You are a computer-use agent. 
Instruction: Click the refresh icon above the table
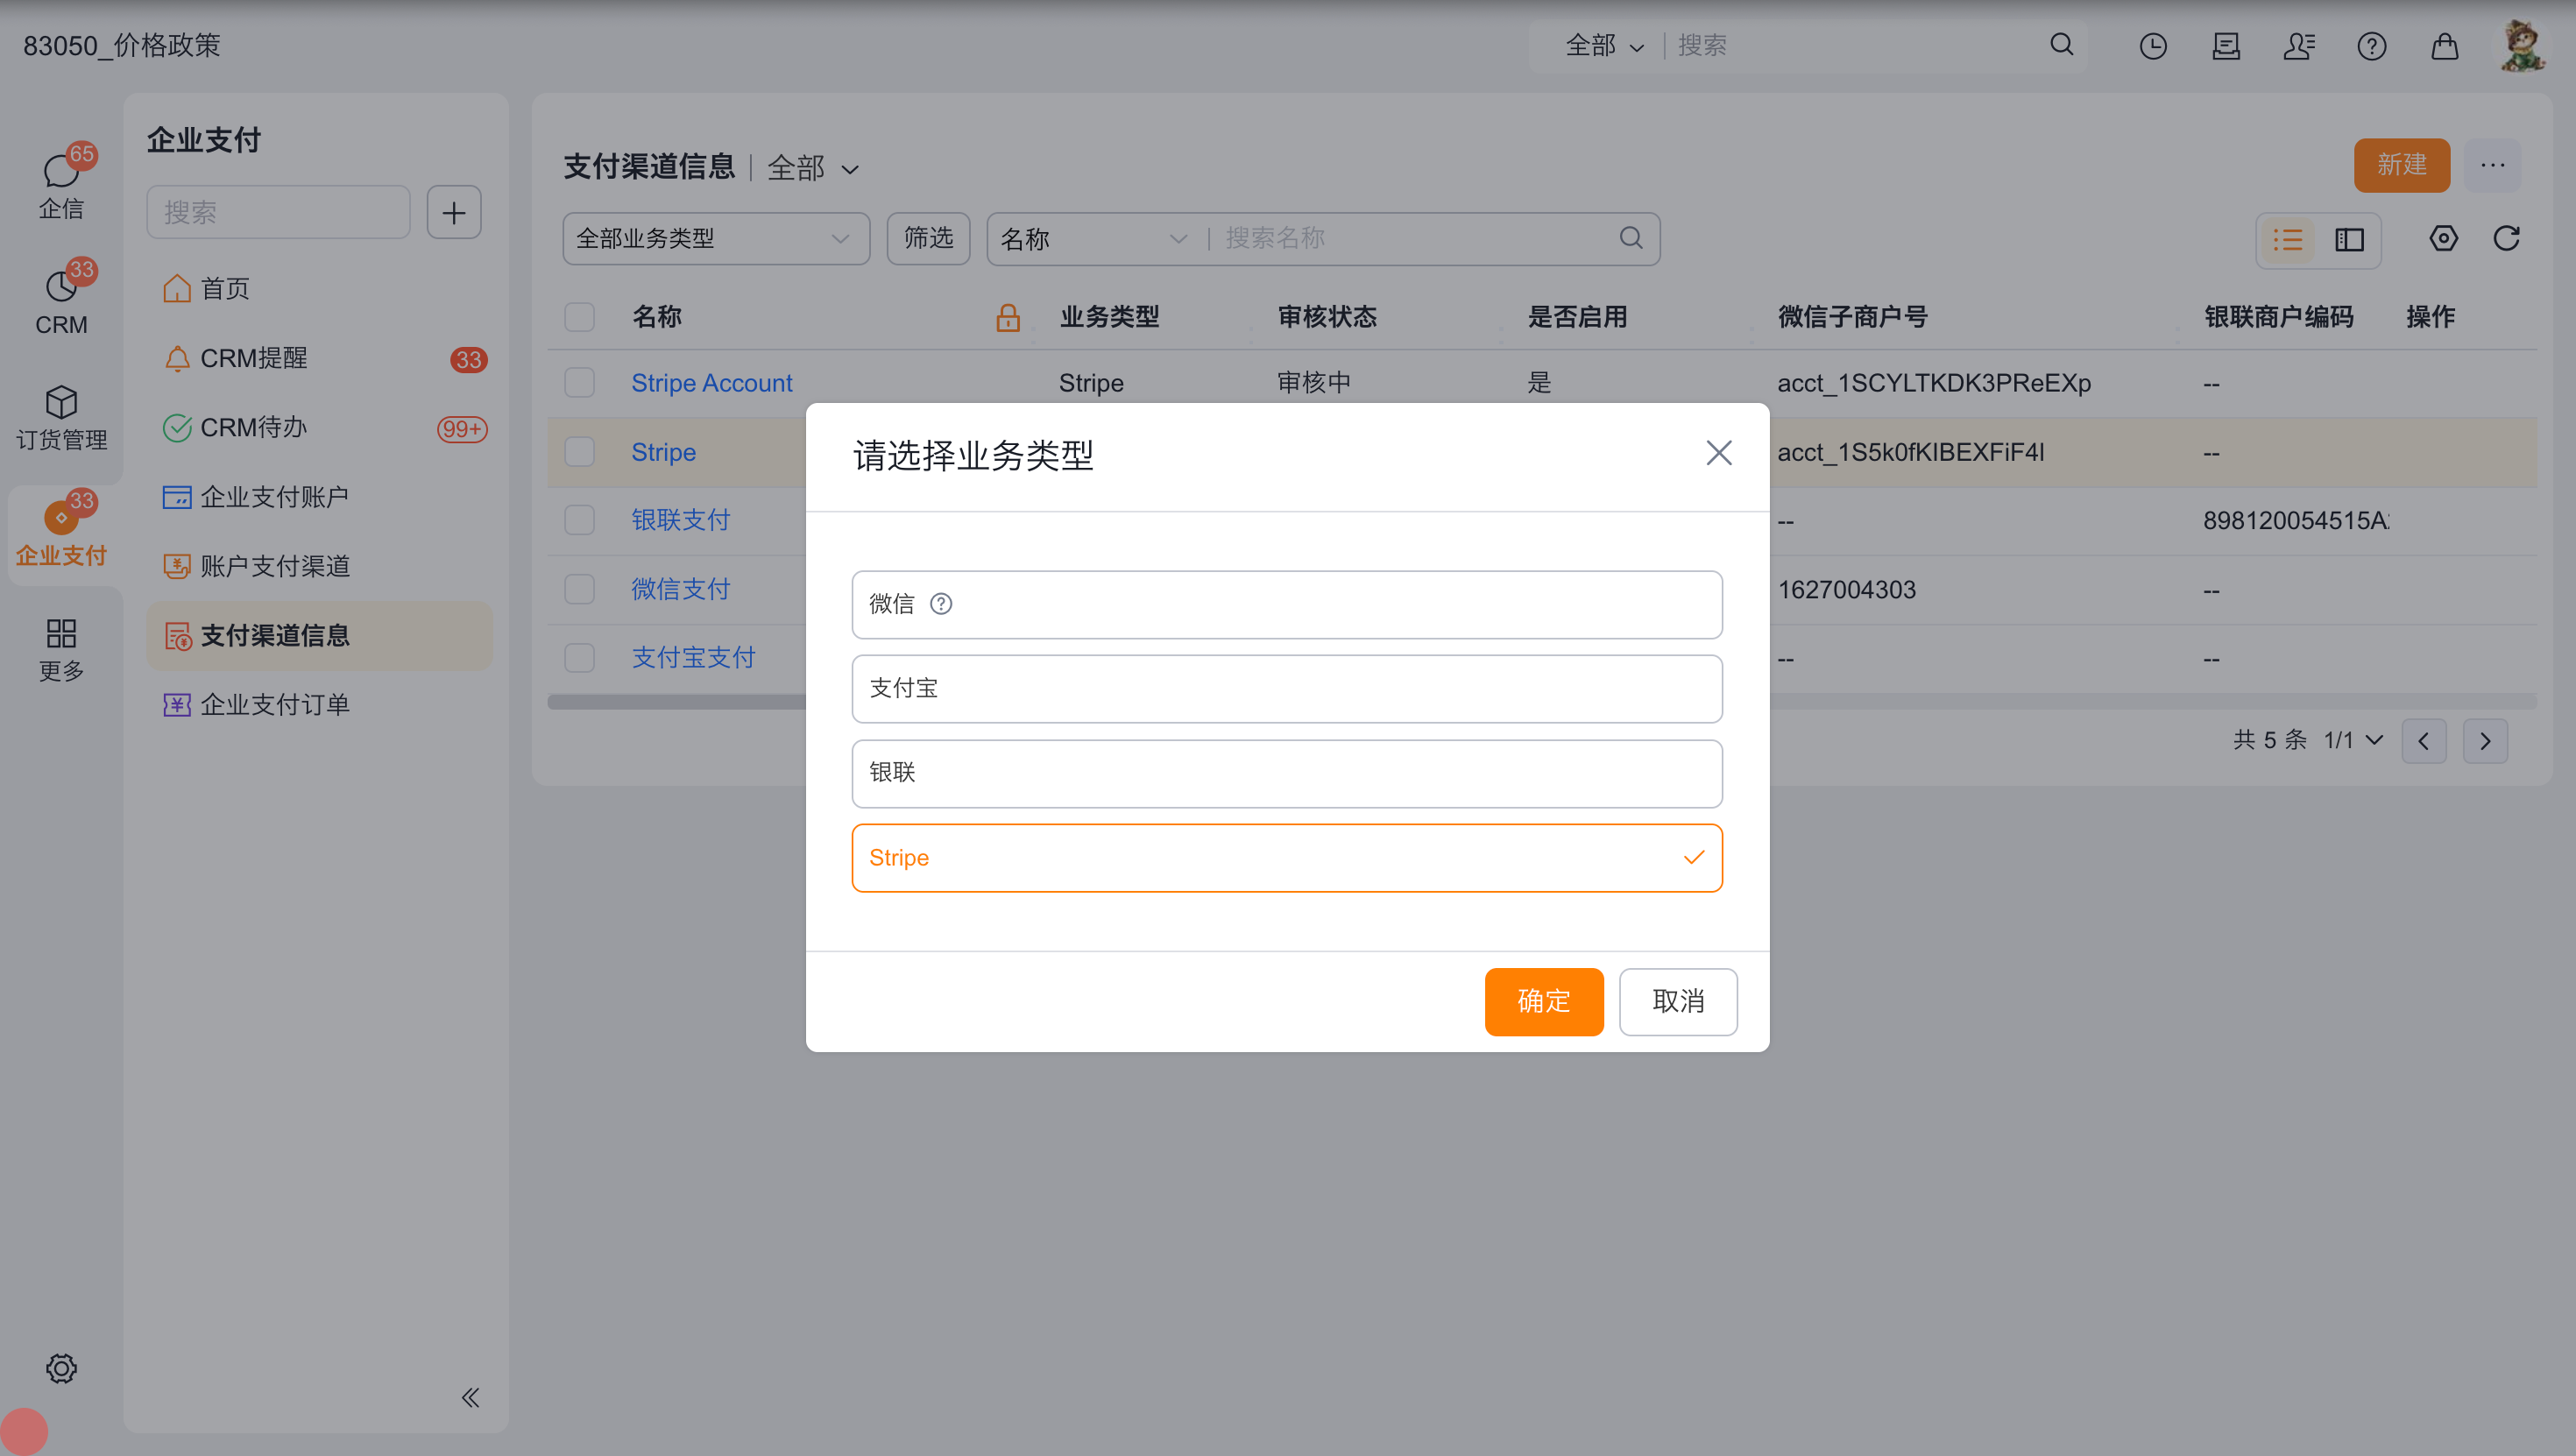pyautogui.click(x=2505, y=239)
